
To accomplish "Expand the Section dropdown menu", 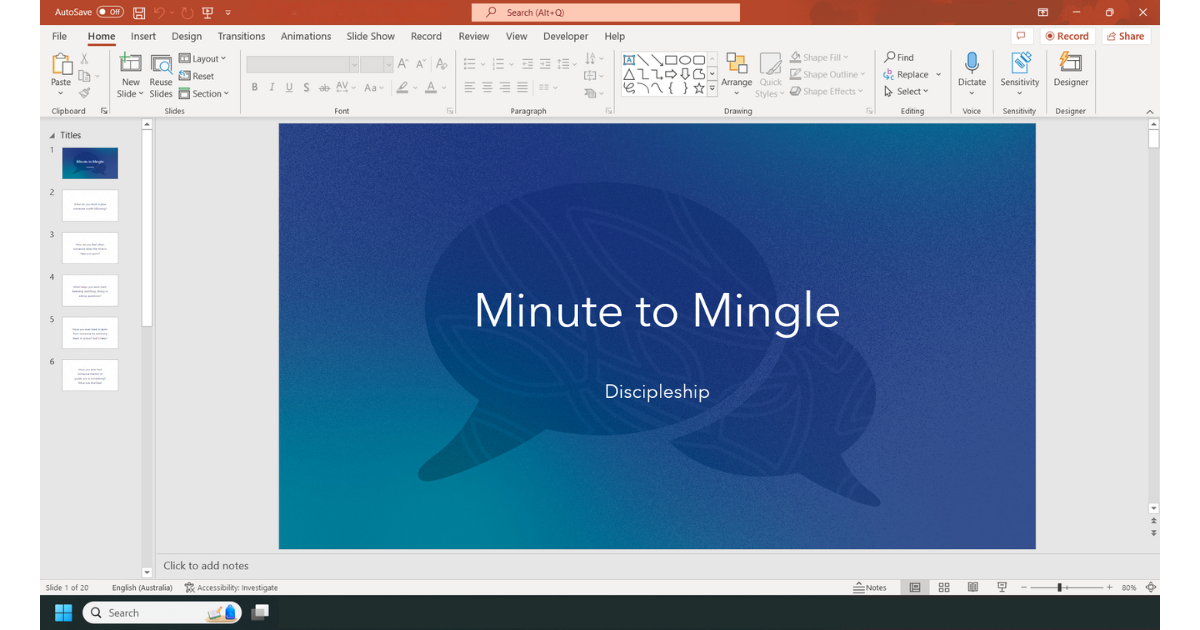I will (x=205, y=94).
